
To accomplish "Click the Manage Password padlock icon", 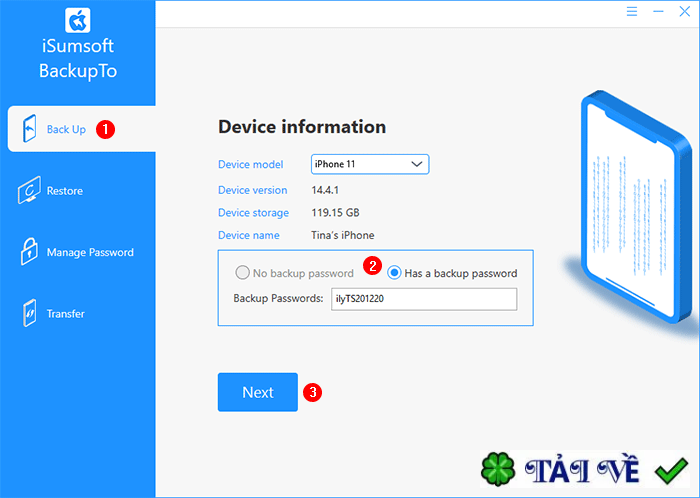I will click(x=29, y=252).
